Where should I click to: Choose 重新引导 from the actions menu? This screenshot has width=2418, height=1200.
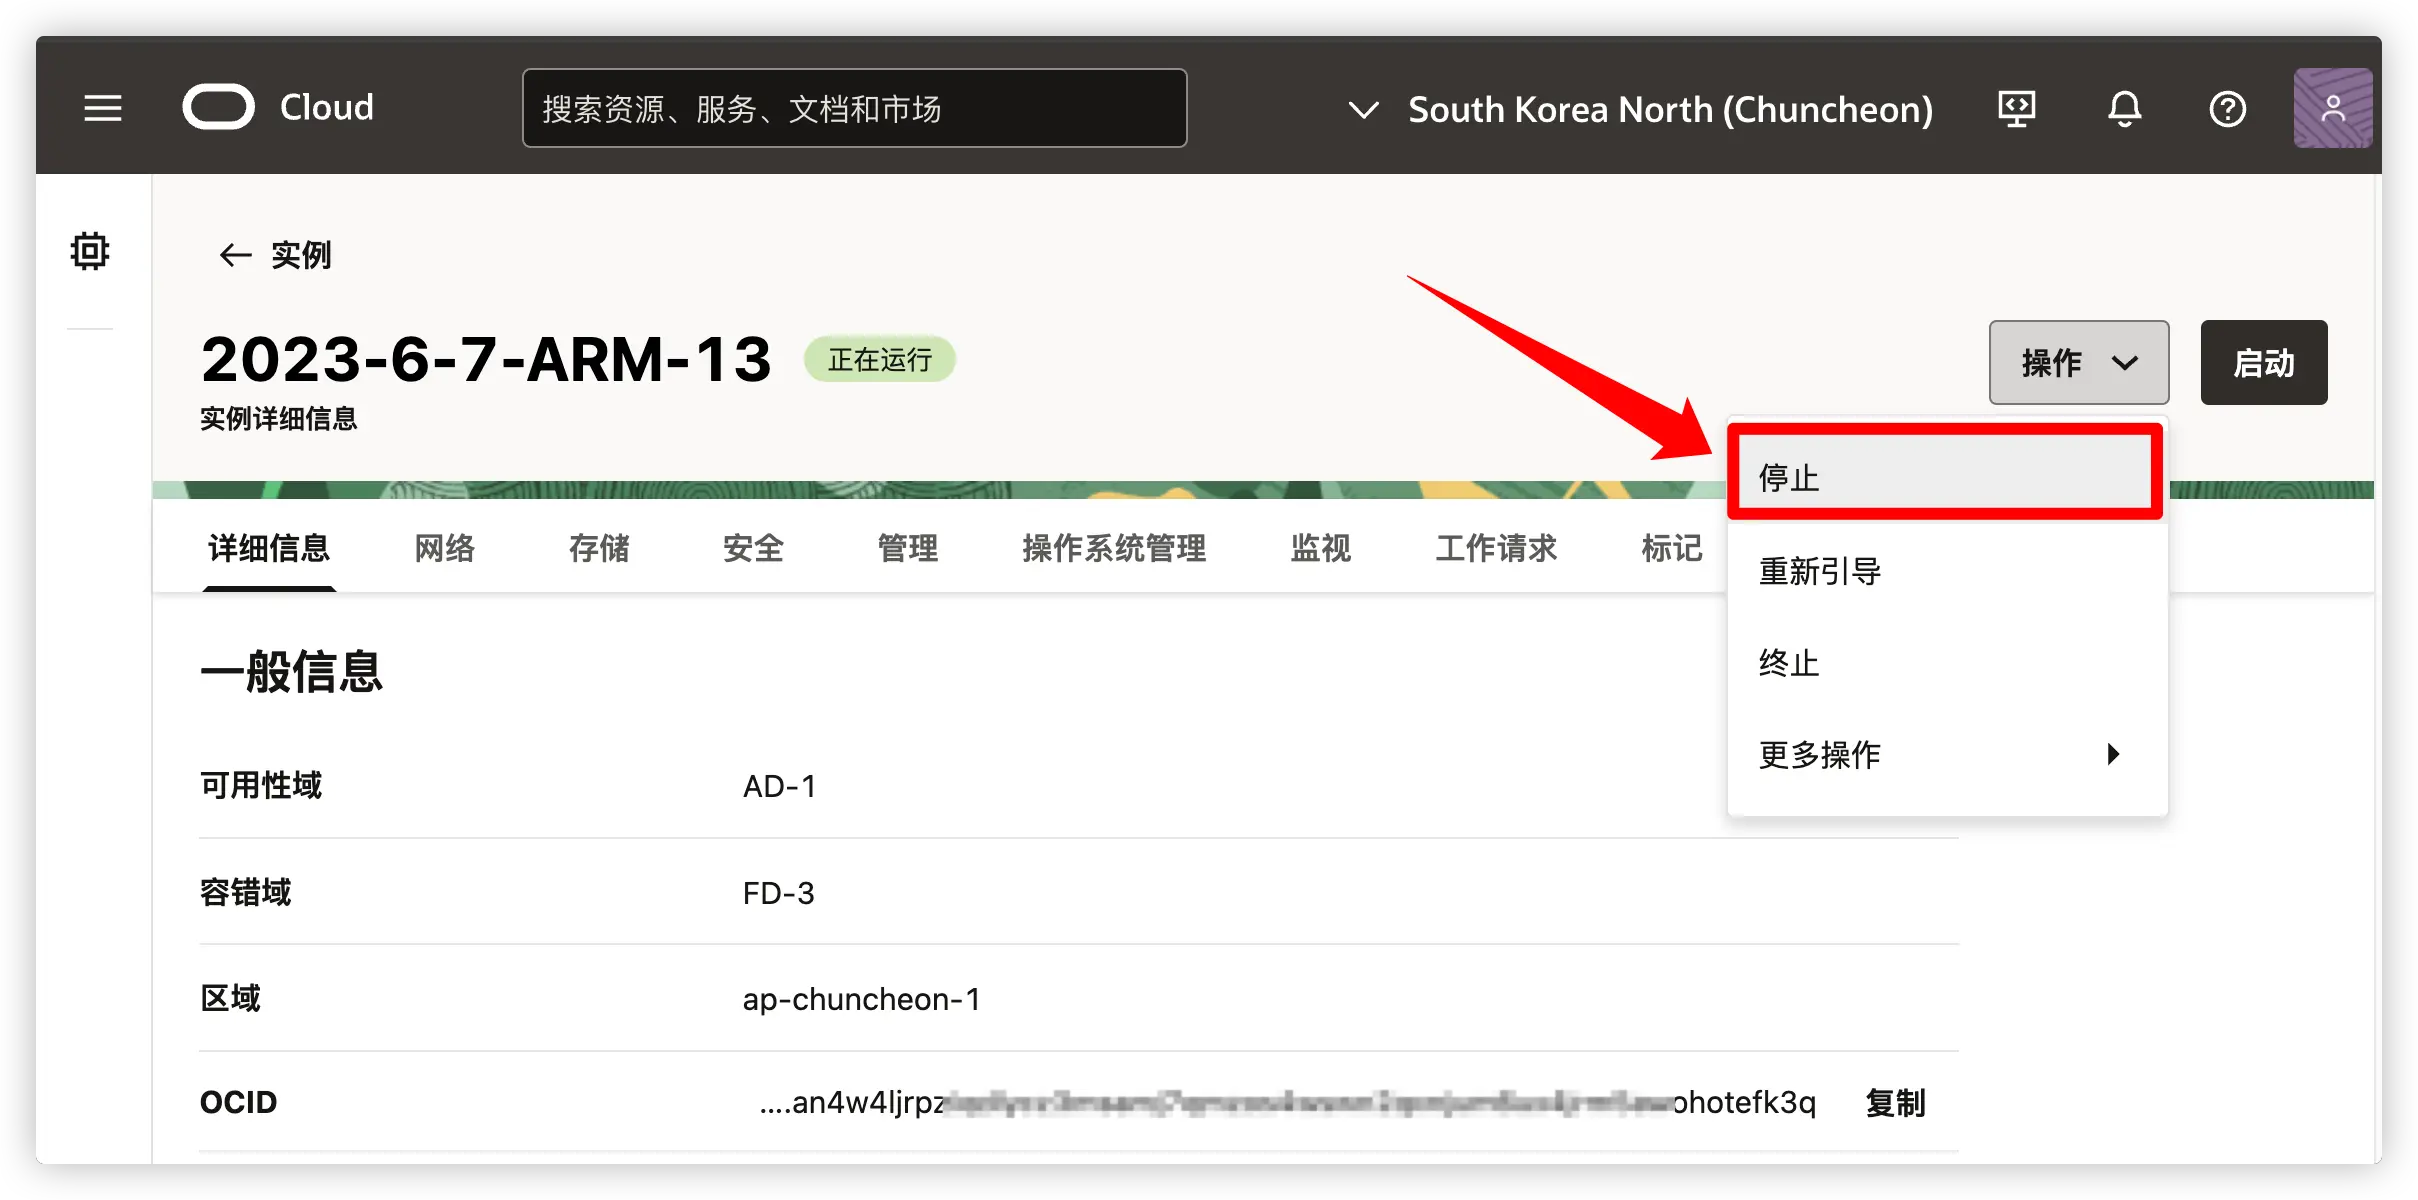[1818, 571]
